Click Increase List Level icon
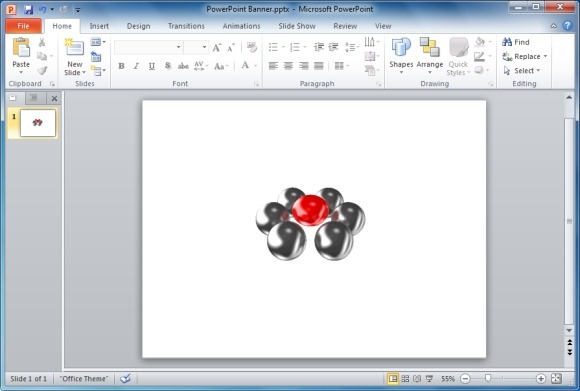Viewport: 580px width, 391px height. tap(333, 47)
